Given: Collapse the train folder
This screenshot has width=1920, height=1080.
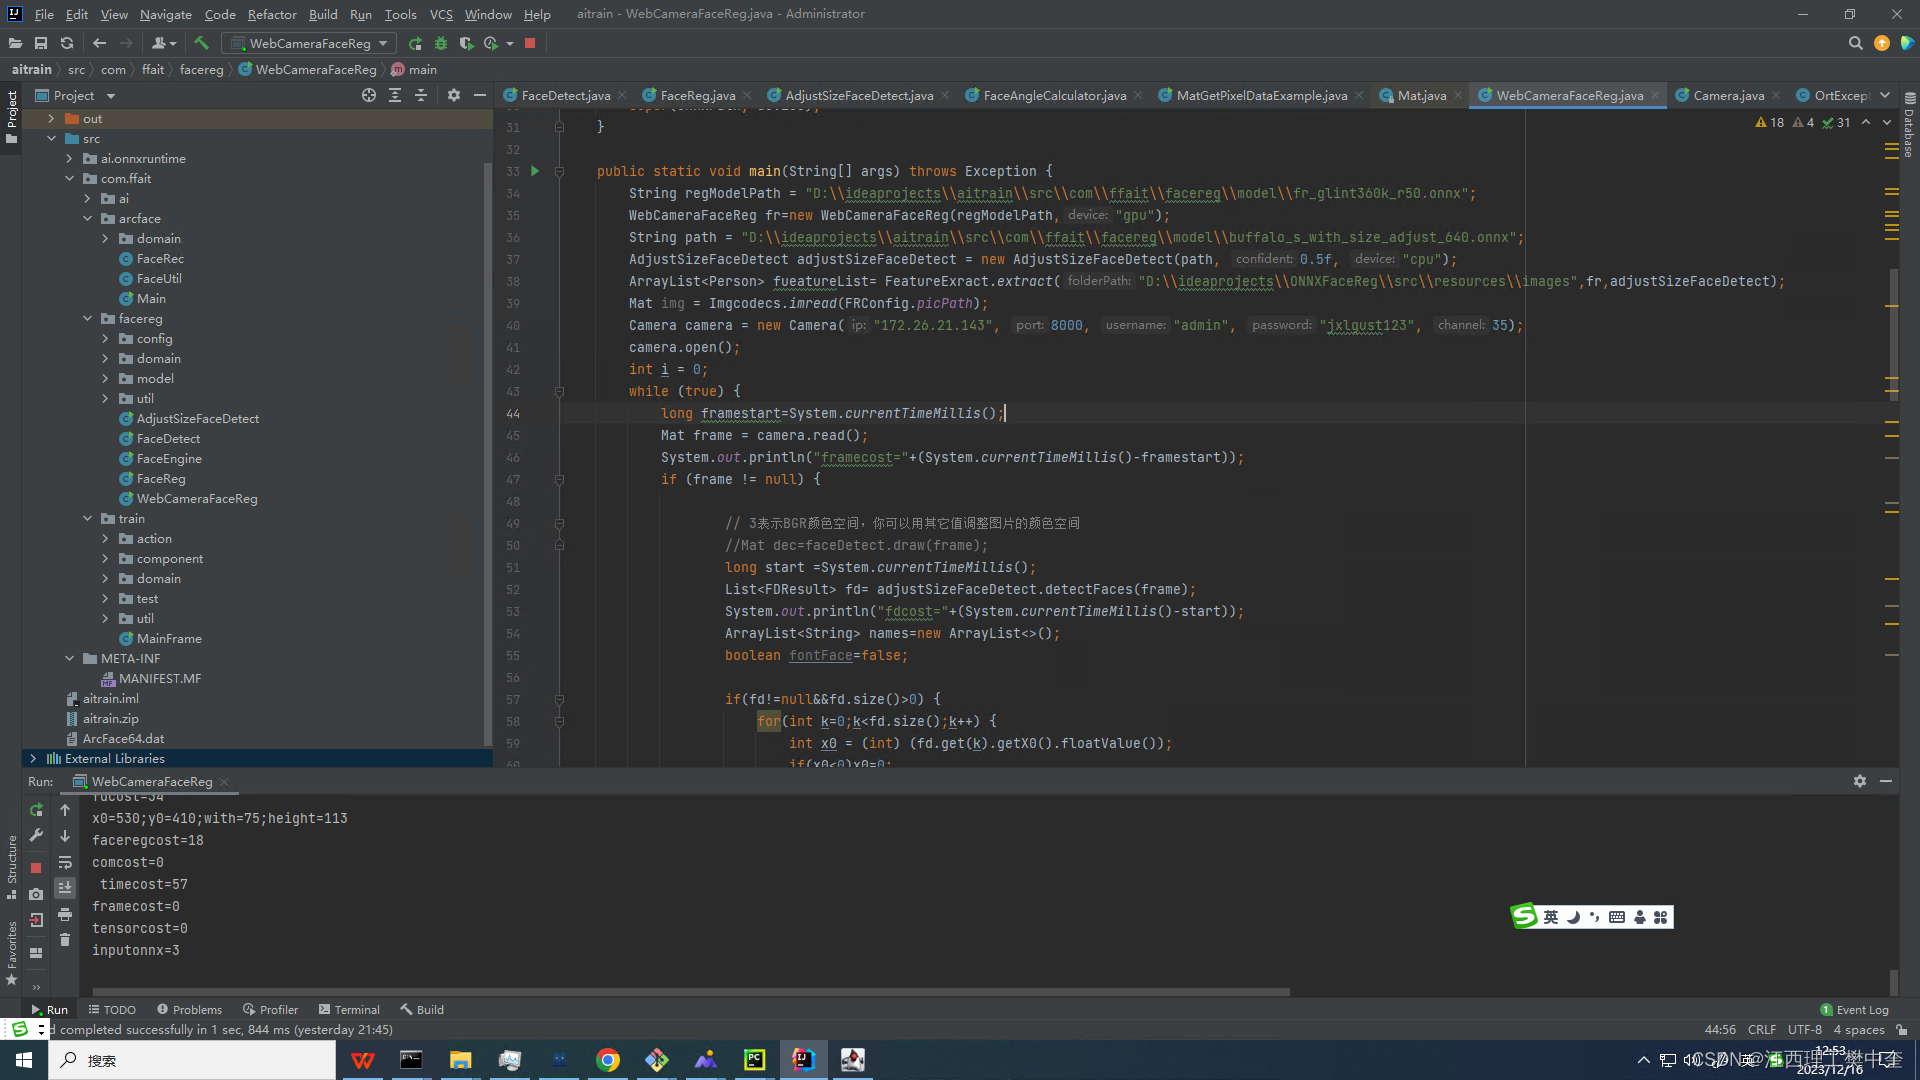Looking at the screenshot, I should [x=87, y=518].
